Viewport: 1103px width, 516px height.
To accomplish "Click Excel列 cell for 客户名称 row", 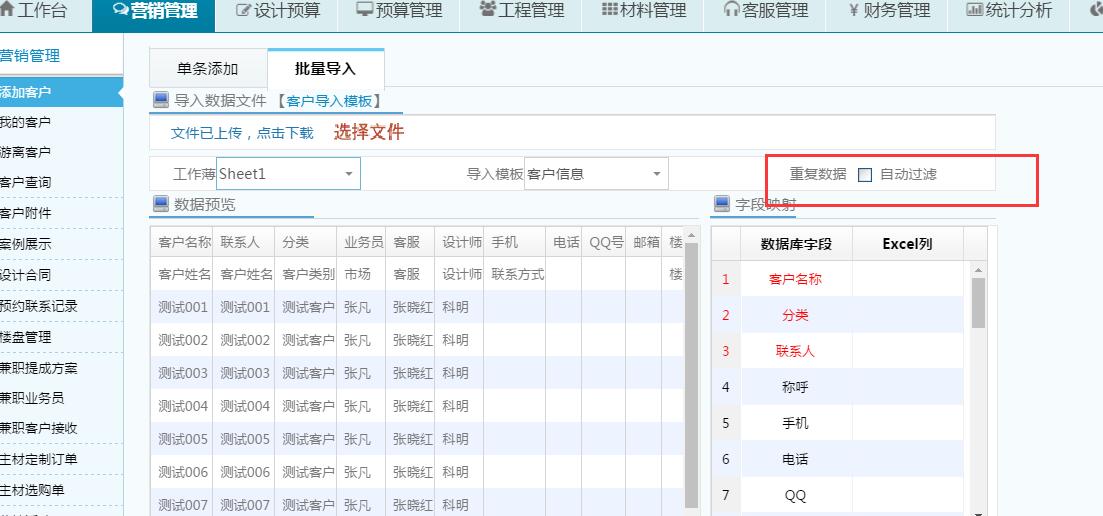I will click(x=907, y=279).
